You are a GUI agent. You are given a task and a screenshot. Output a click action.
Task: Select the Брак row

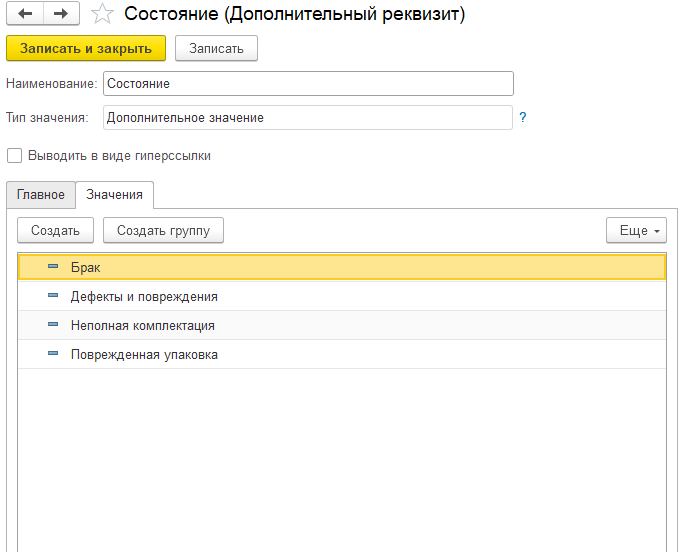point(342,267)
